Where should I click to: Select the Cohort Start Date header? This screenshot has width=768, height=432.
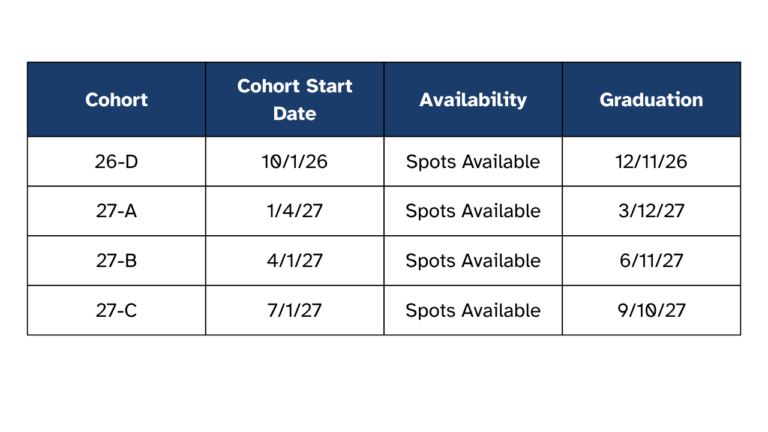point(295,99)
